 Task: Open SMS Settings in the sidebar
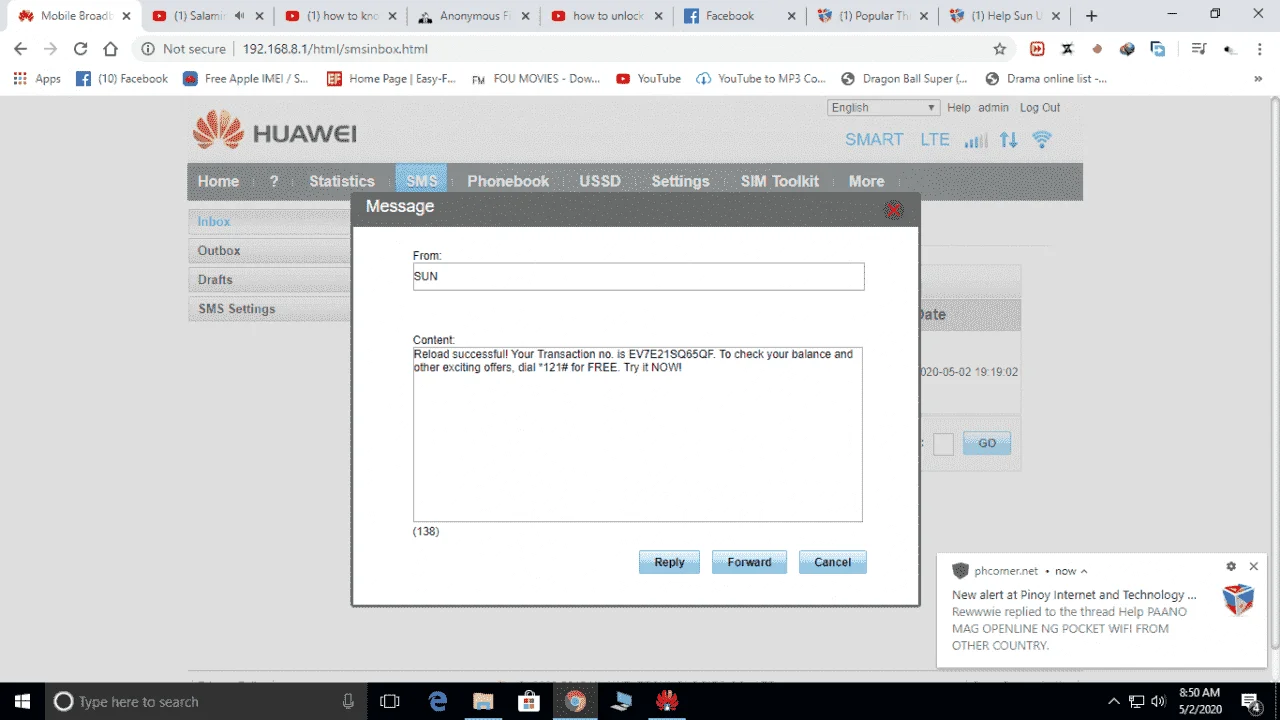coord(270,309)
